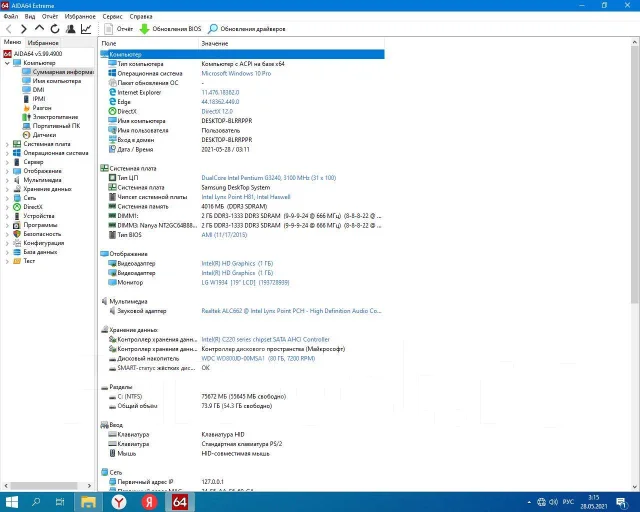Open the benchmark graph toolbar icon
Image resolution: width=640 pixels, height=512 pixels.
pyautogui.click(x=86, y=29)
